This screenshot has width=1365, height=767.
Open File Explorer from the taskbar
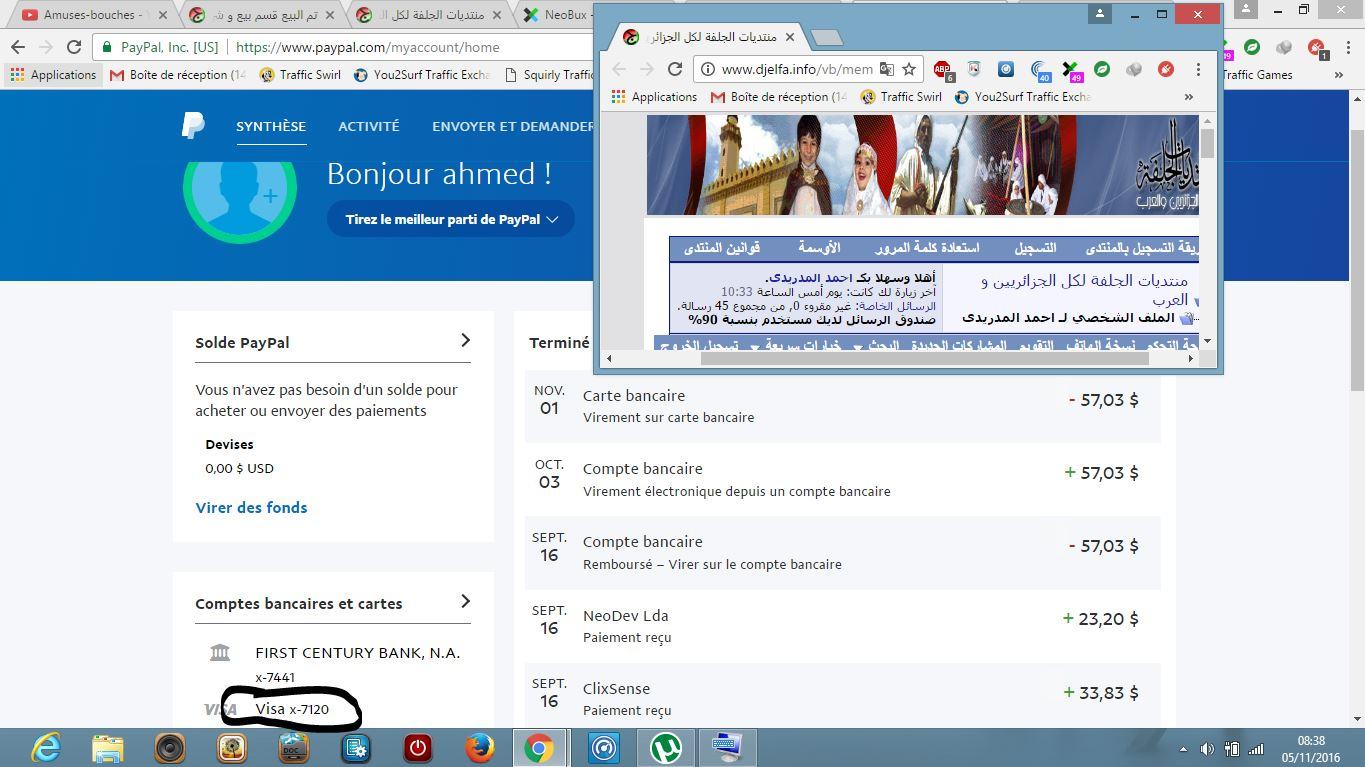(108, 747)
